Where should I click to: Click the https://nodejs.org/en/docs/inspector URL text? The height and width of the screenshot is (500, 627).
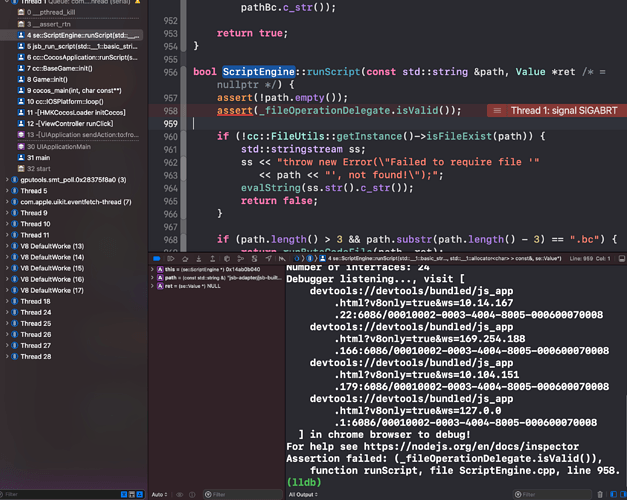point(471,447)
